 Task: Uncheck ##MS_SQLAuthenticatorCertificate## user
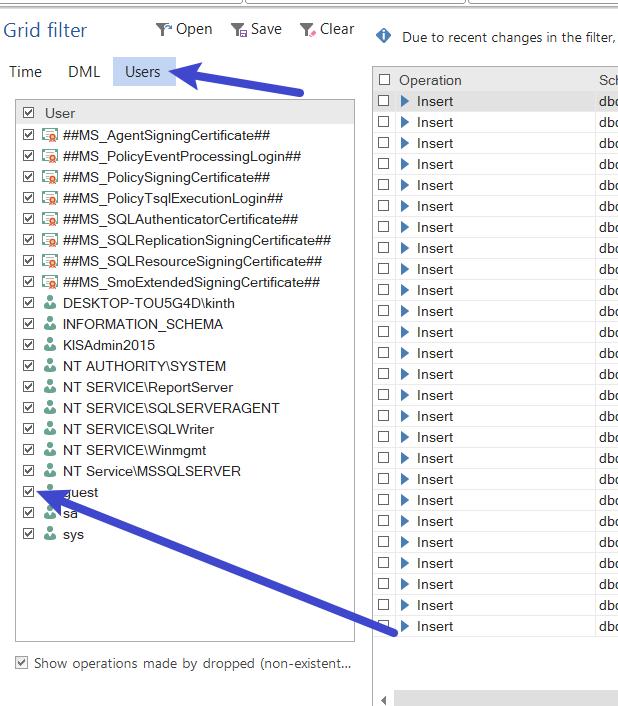[x=28, y=219]
